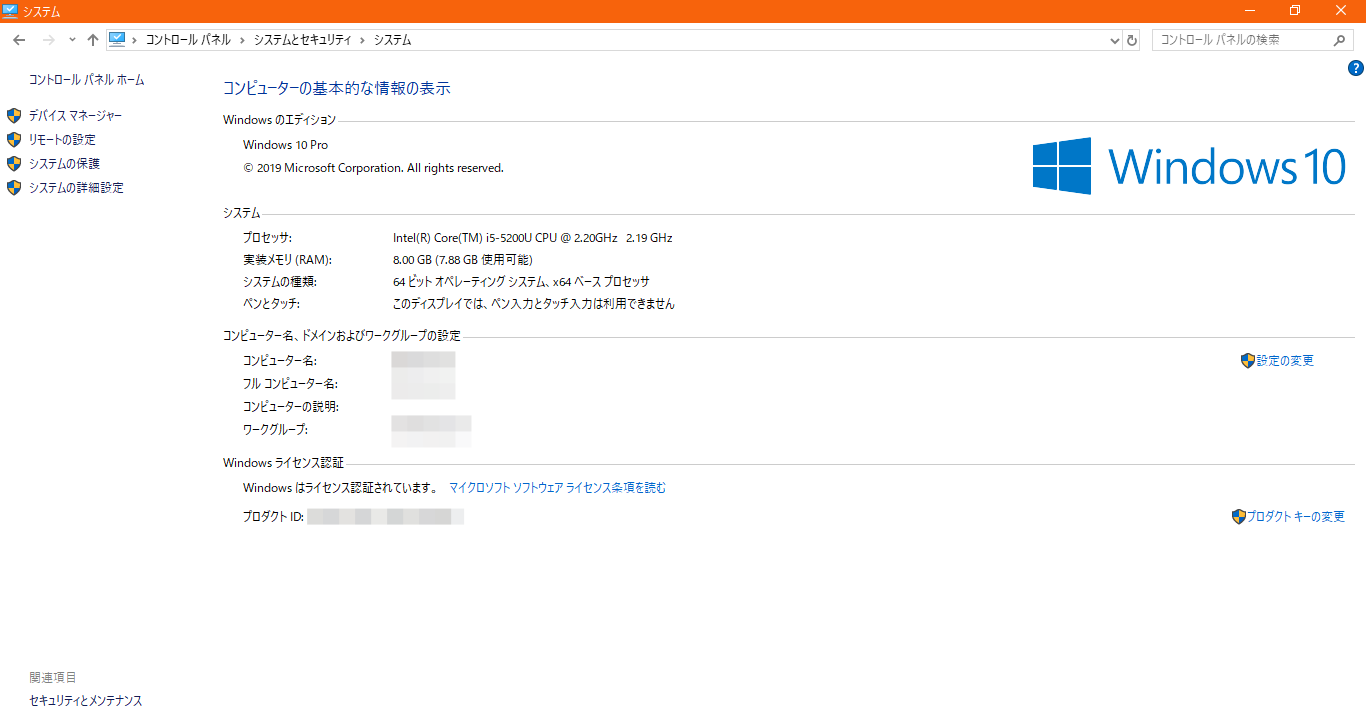The image size is (1366, 728).
Task: Click the Forward navigation arrow
Action: 48,40
